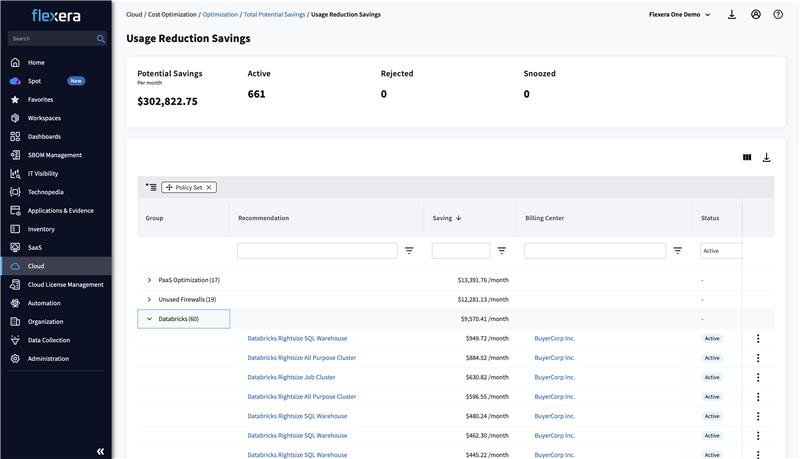Open BuyerCorp Inc. link in $630.82 row
The image size is (800, 459).
555,377
